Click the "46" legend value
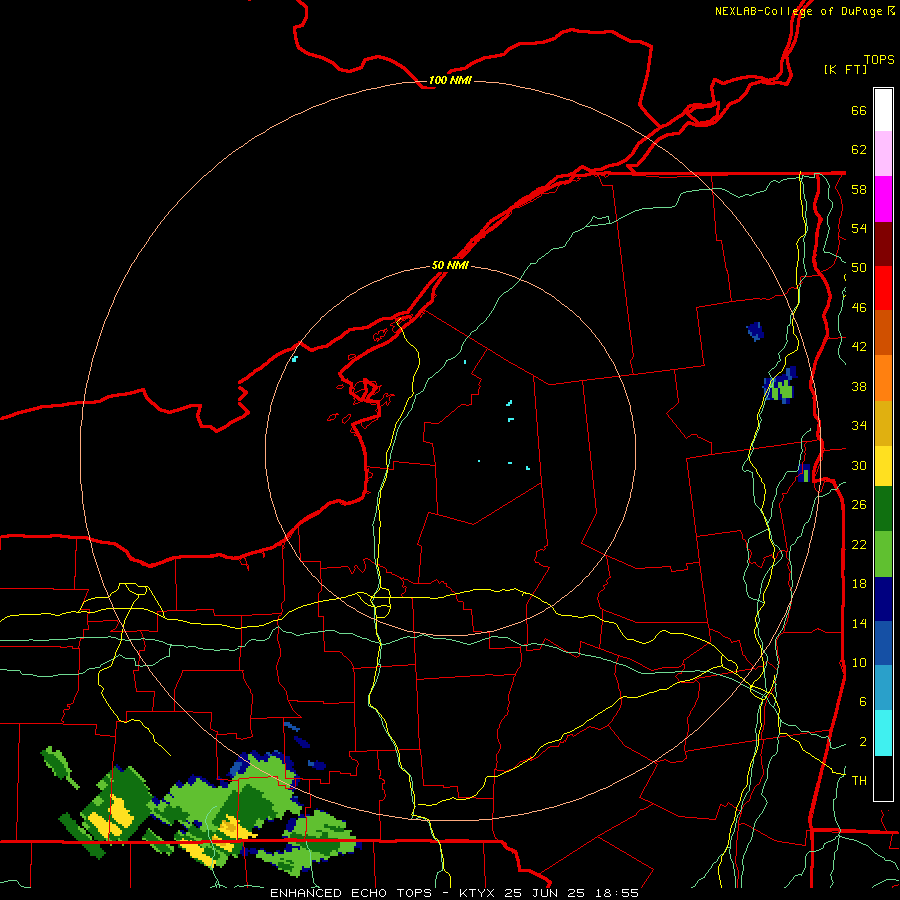 [859, 308]
